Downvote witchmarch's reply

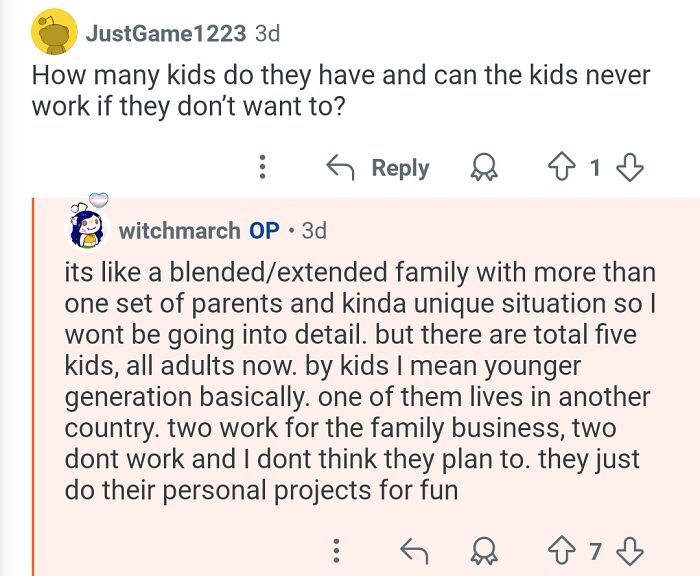629,551
